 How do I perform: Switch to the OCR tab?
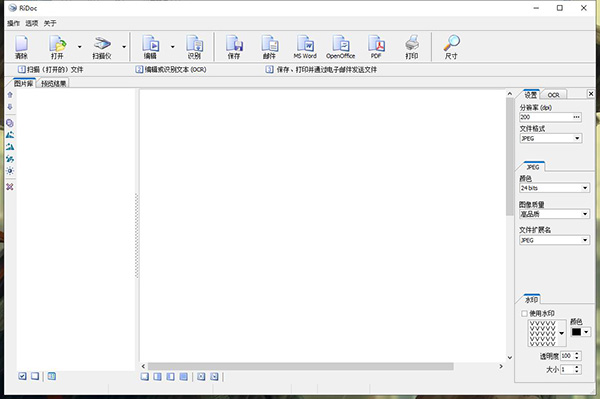[553, 95]
